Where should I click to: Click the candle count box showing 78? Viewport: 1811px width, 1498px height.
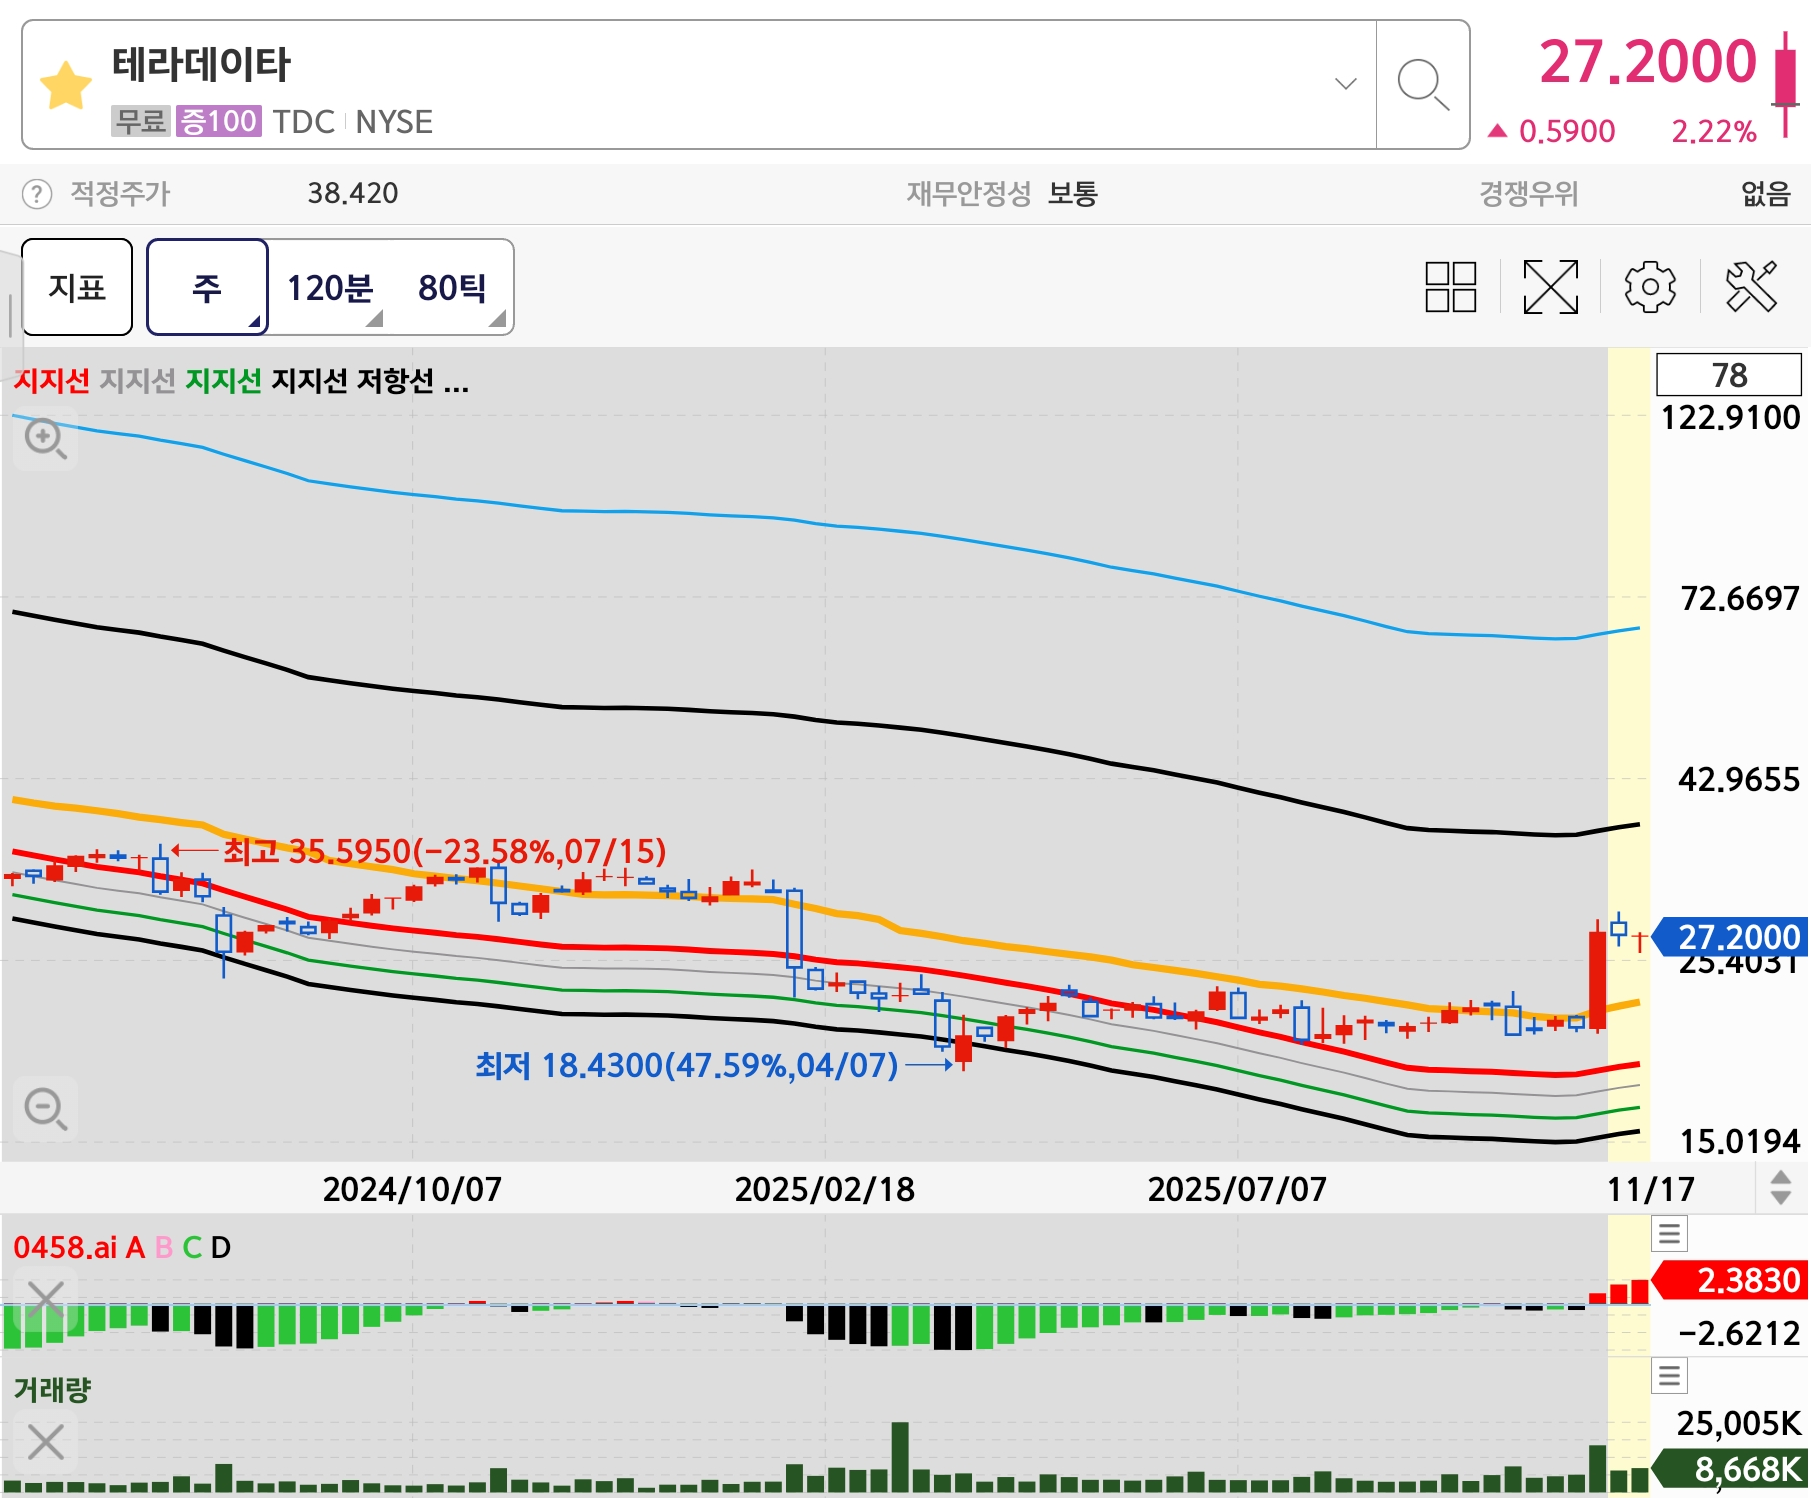coord(1729,375)
